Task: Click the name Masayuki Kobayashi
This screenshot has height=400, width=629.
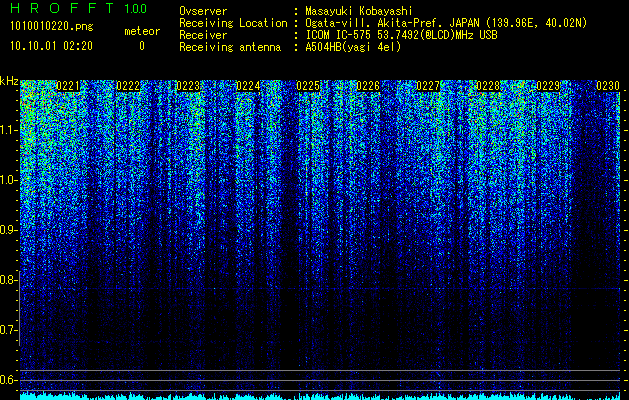Action: click(x=359, y=11)
